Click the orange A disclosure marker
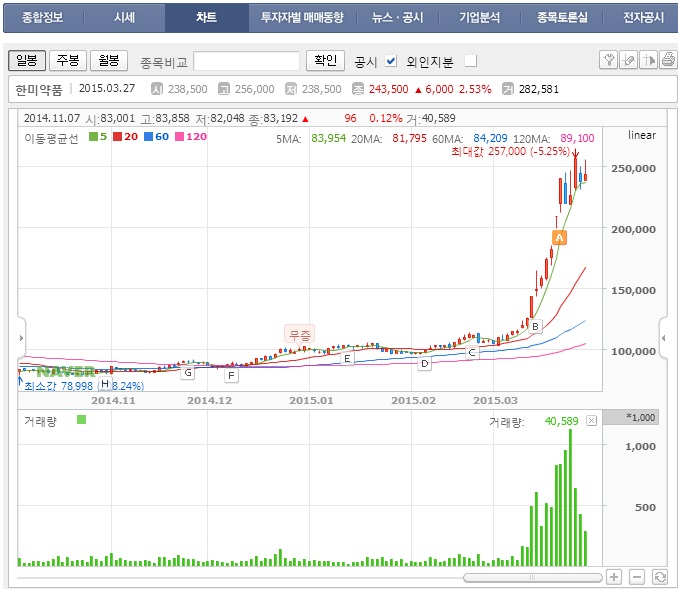678x589 pixels. [x=560, y=237]
